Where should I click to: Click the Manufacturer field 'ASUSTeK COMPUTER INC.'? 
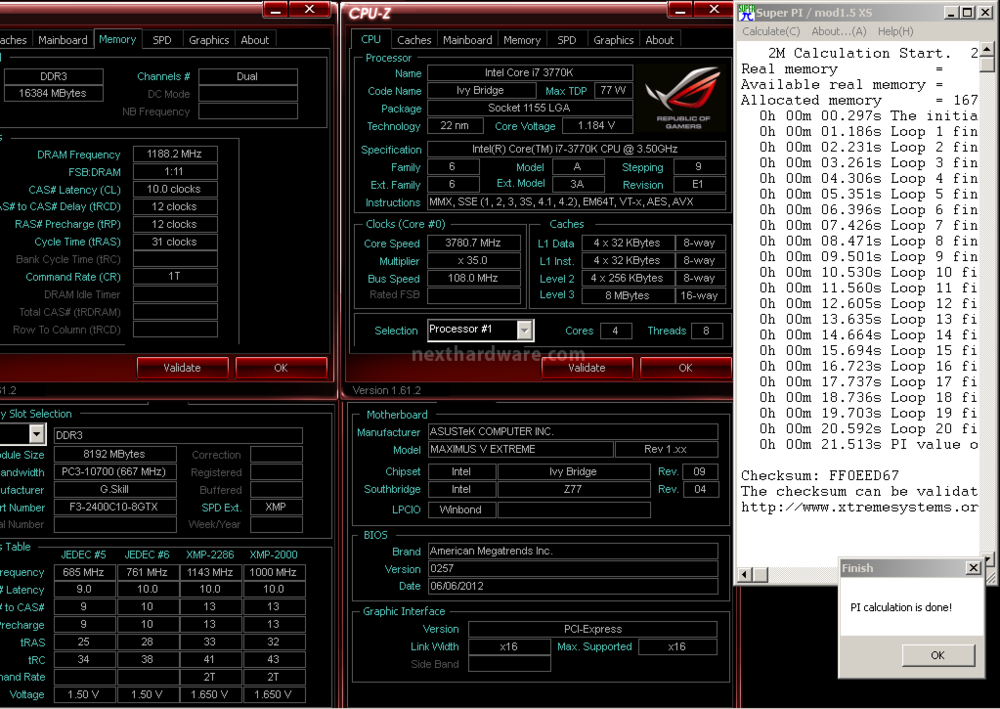pos(573,432)
